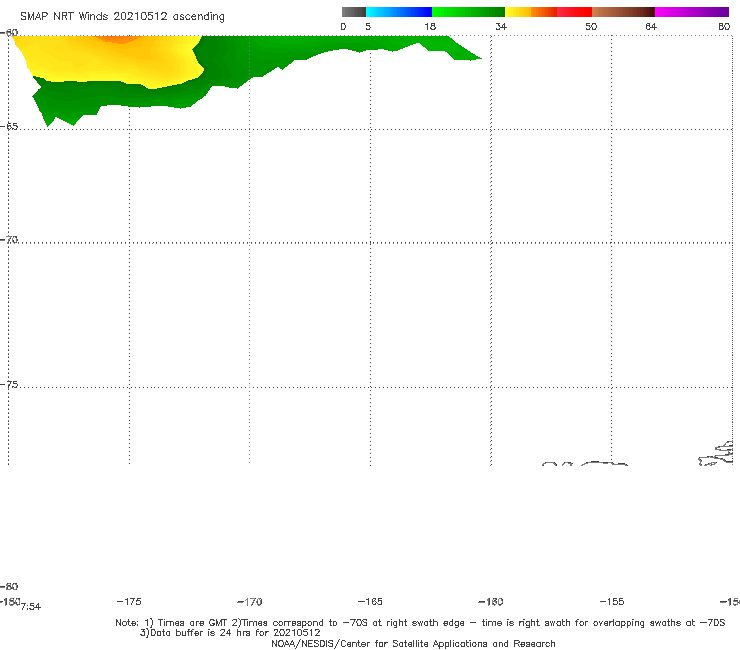Click the title "SMAP NRT Winds 20210512 ascending"
Viewport: 740px width, 650px height.
[122, 16]
